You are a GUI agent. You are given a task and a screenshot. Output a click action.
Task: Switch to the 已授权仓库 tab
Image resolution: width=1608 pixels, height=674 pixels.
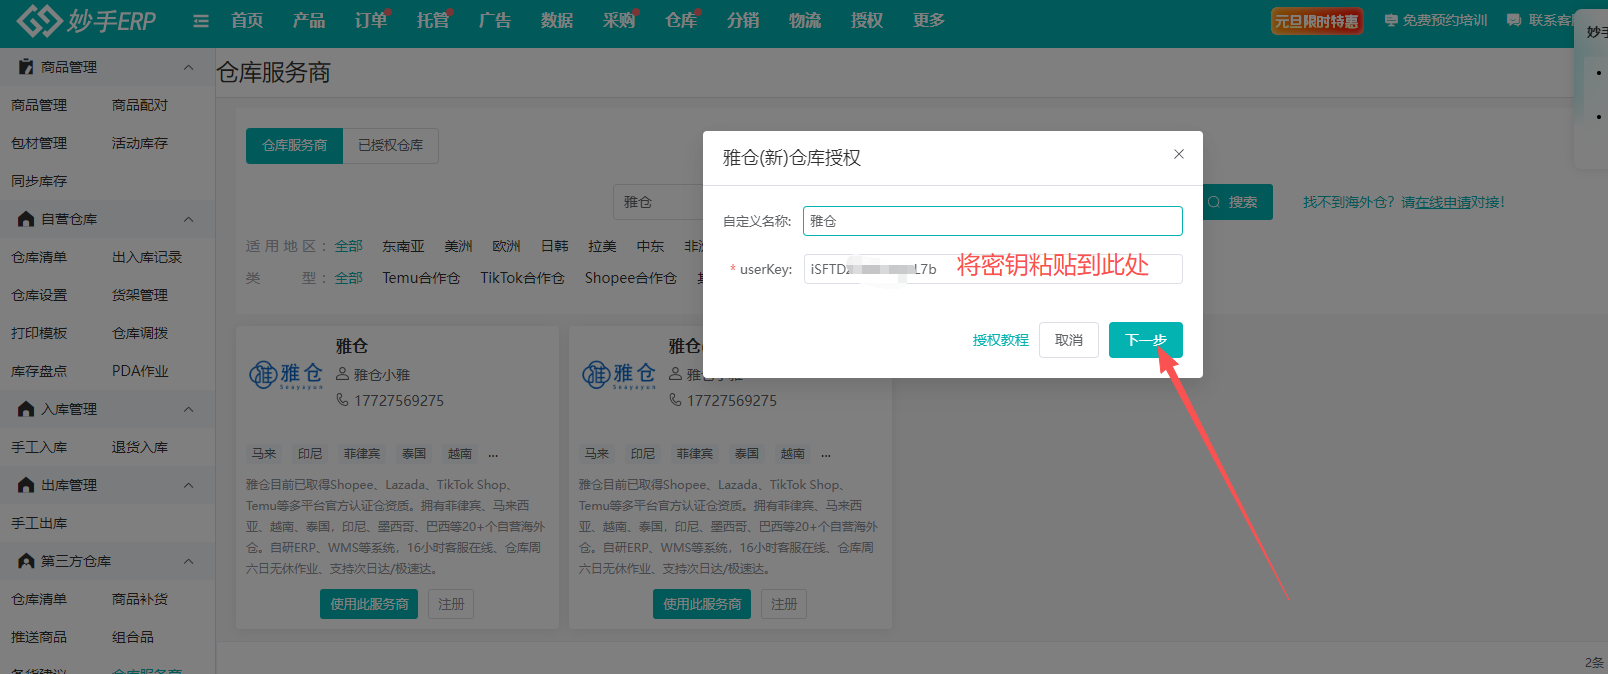390,146
